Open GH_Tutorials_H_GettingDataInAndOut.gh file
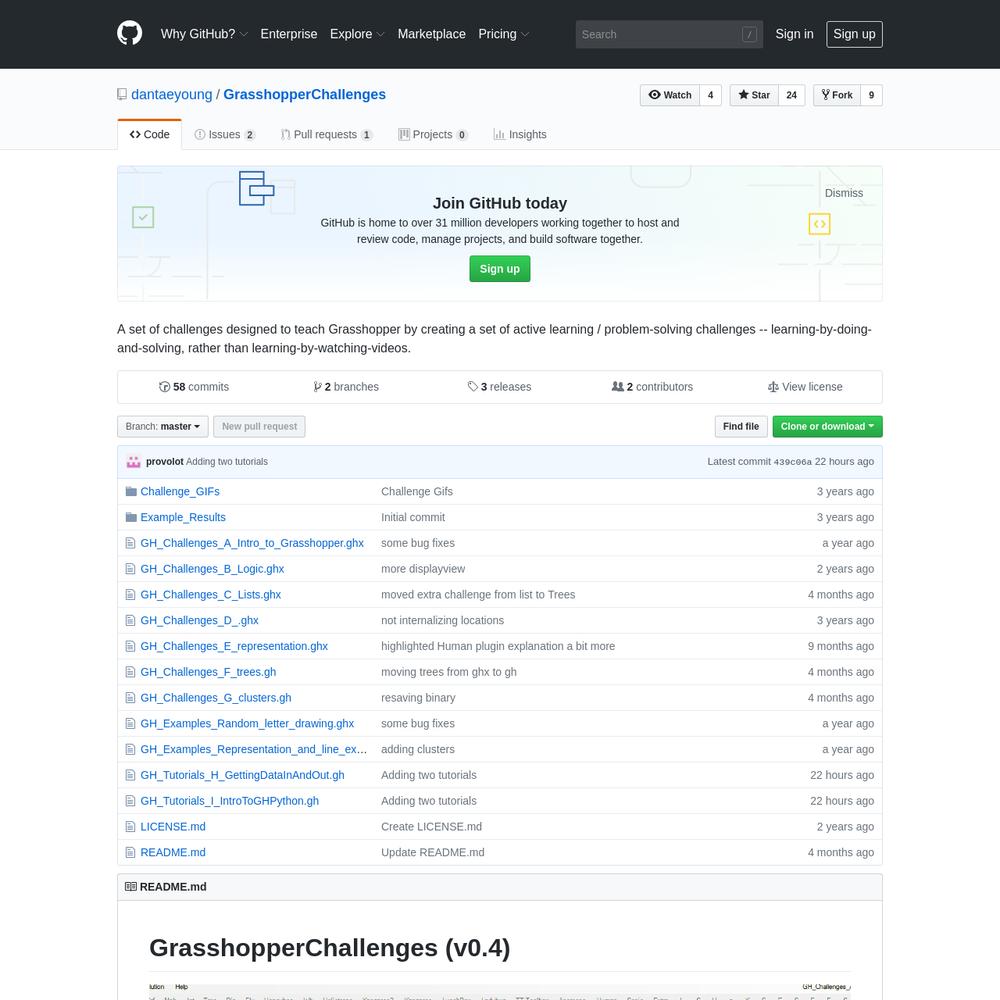 [242, 775]
